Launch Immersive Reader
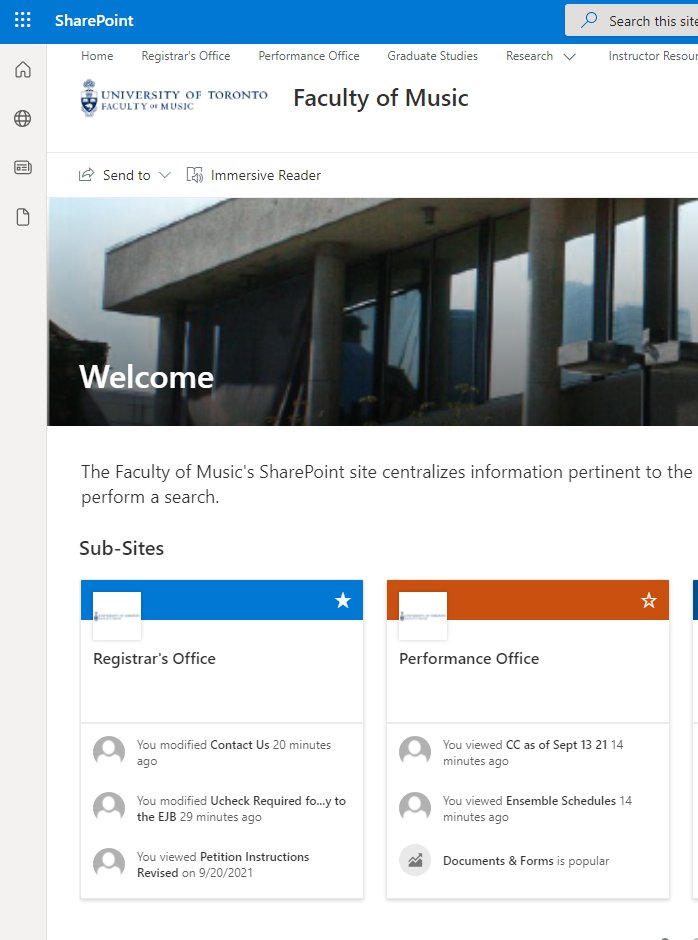This screenshot has width=698, height=940. [254, 175]
